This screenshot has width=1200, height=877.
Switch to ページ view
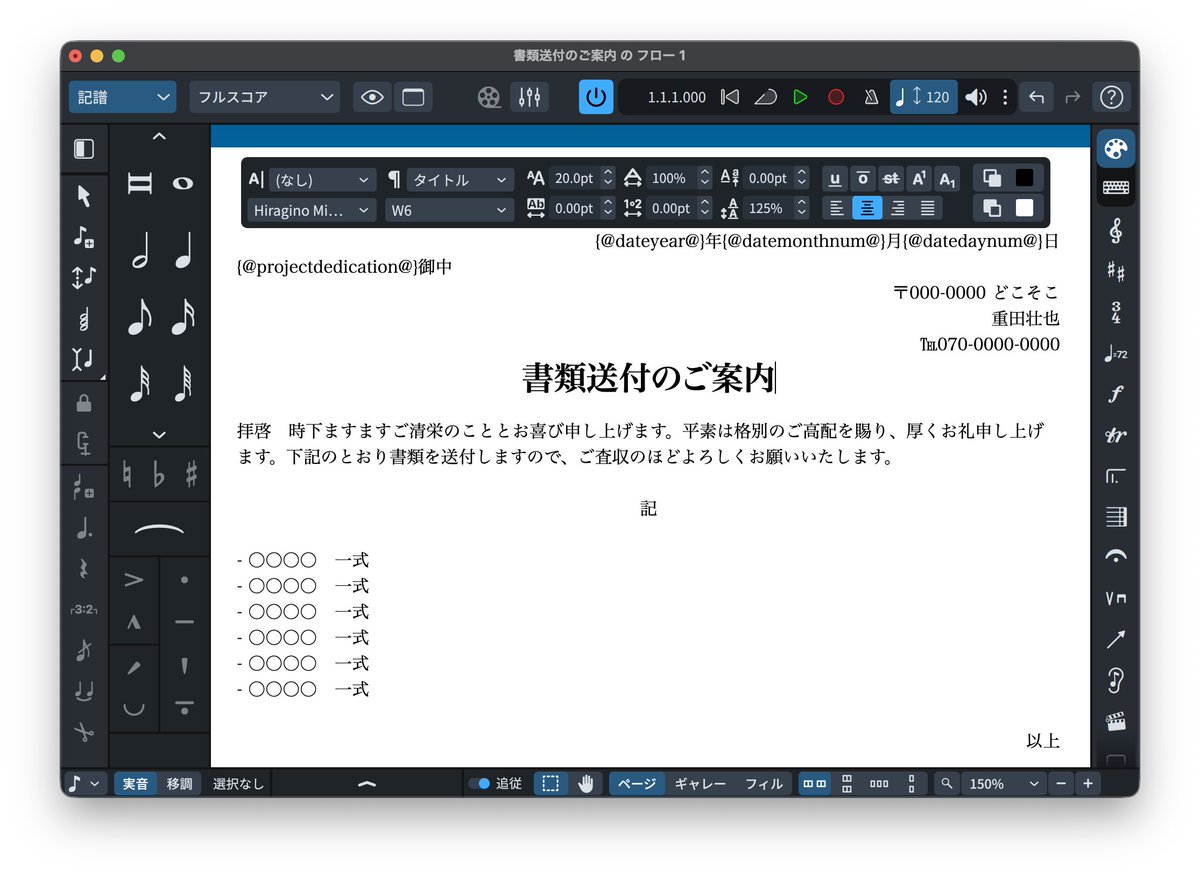pyautogui.click(x=637, y=784)
